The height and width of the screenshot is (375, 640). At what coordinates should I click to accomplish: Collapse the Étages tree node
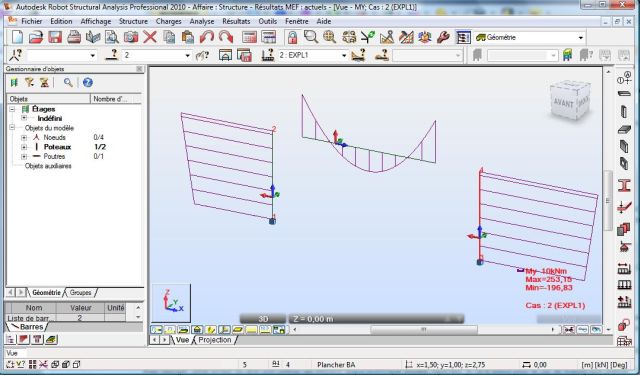click(x=12, y=109)
